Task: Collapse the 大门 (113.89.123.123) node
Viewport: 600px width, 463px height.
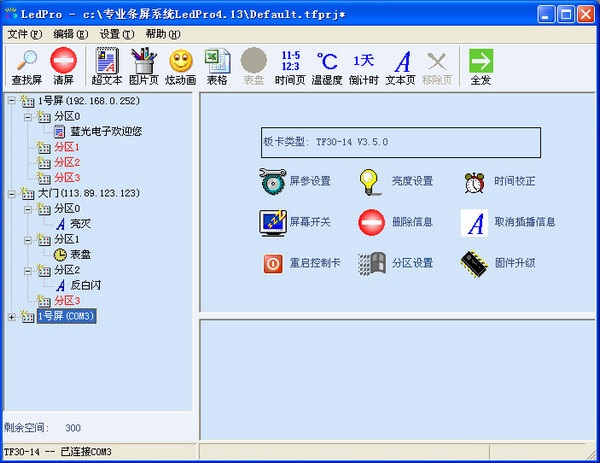Action: point(12,194)
